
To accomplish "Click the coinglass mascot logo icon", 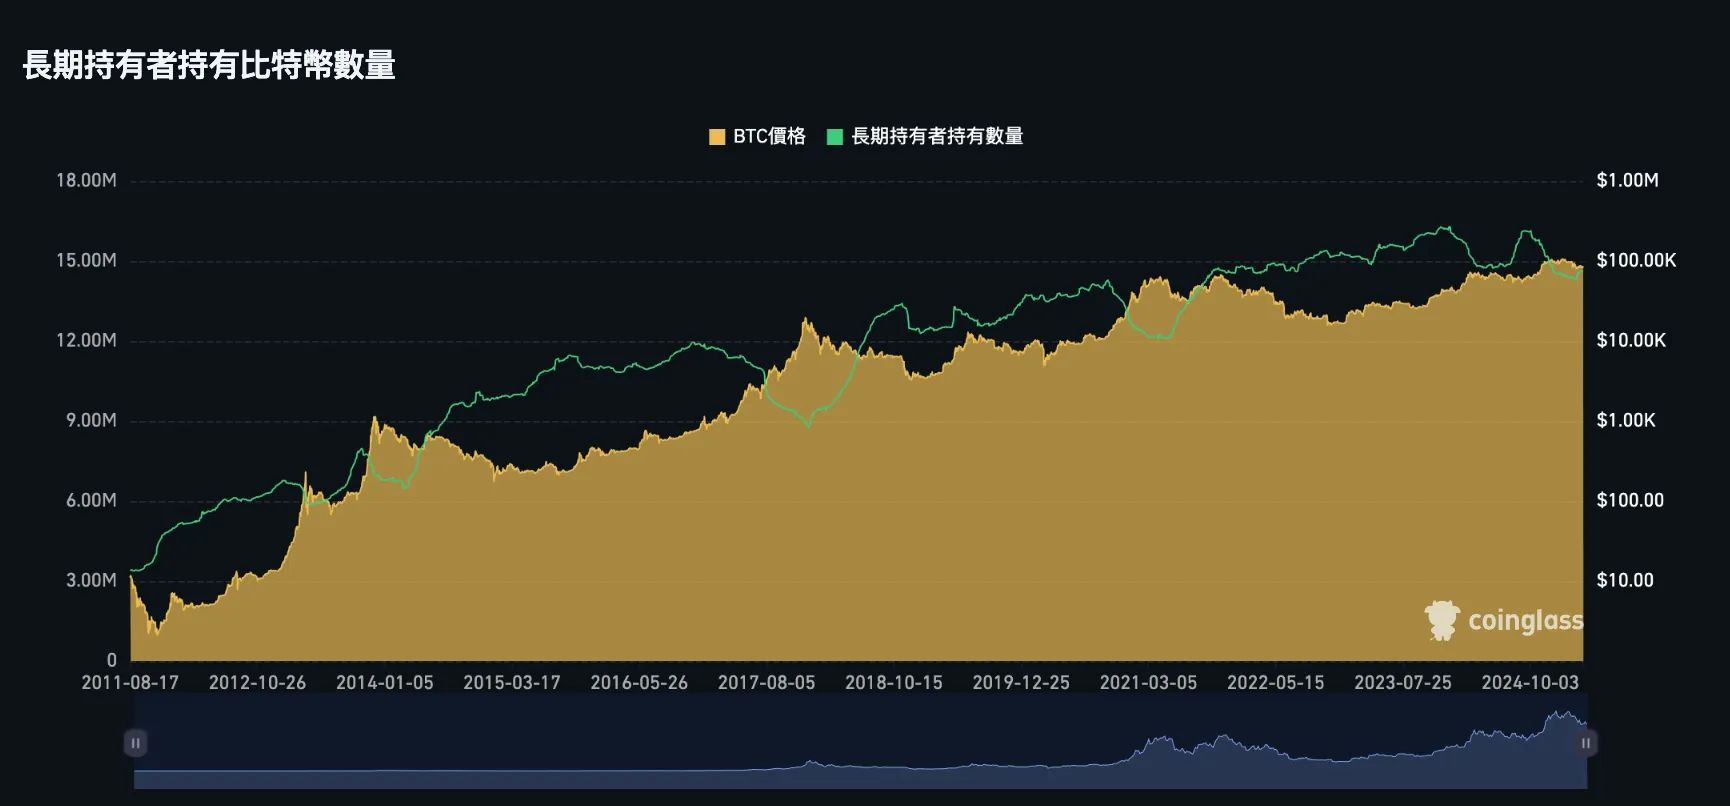I will click(x=1442, y=621).
